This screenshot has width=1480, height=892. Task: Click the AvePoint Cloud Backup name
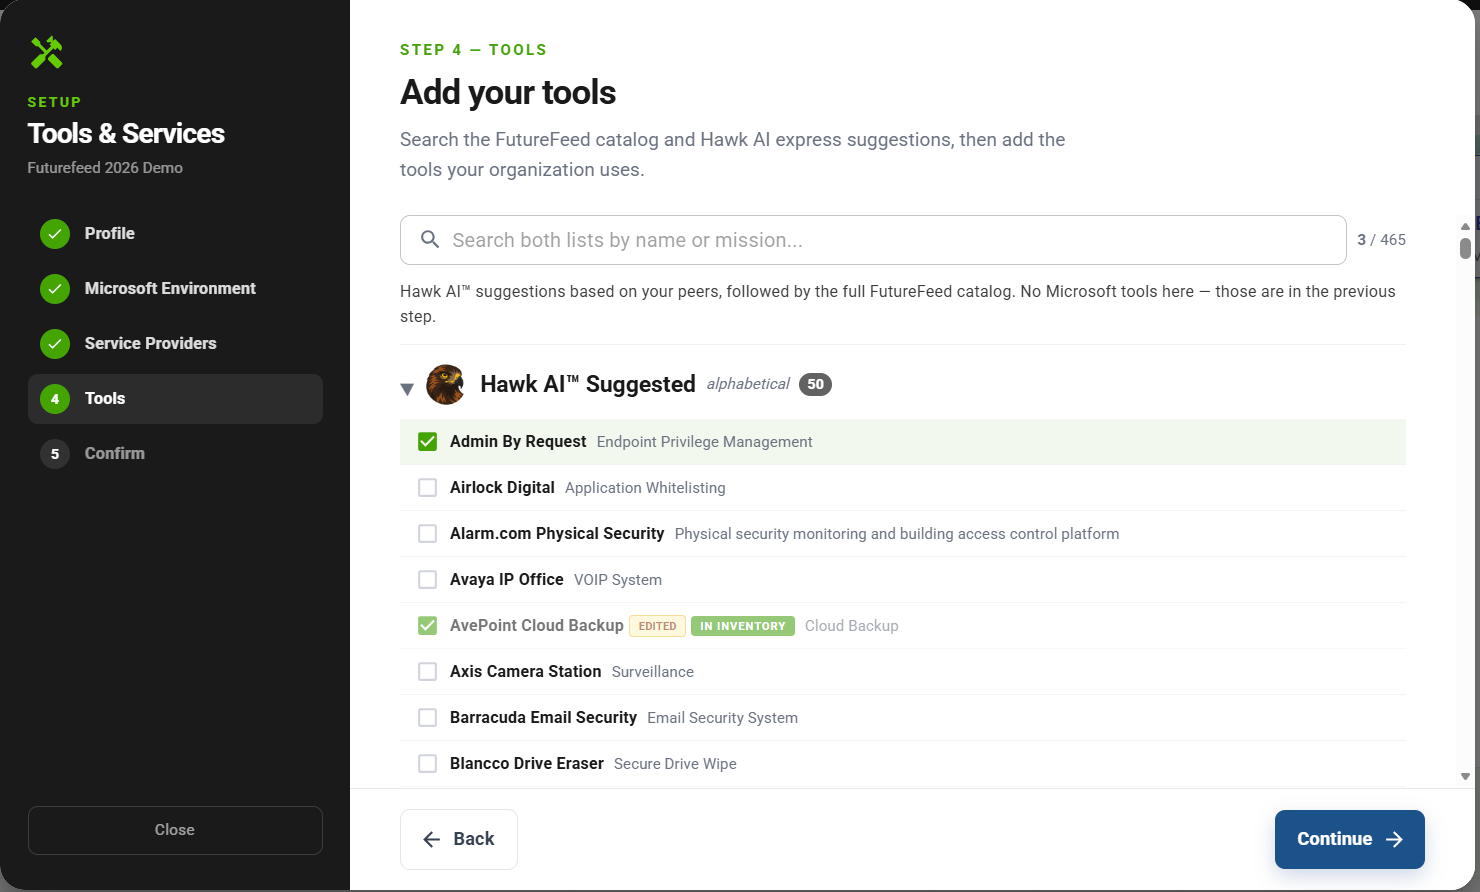click(537, 626)
